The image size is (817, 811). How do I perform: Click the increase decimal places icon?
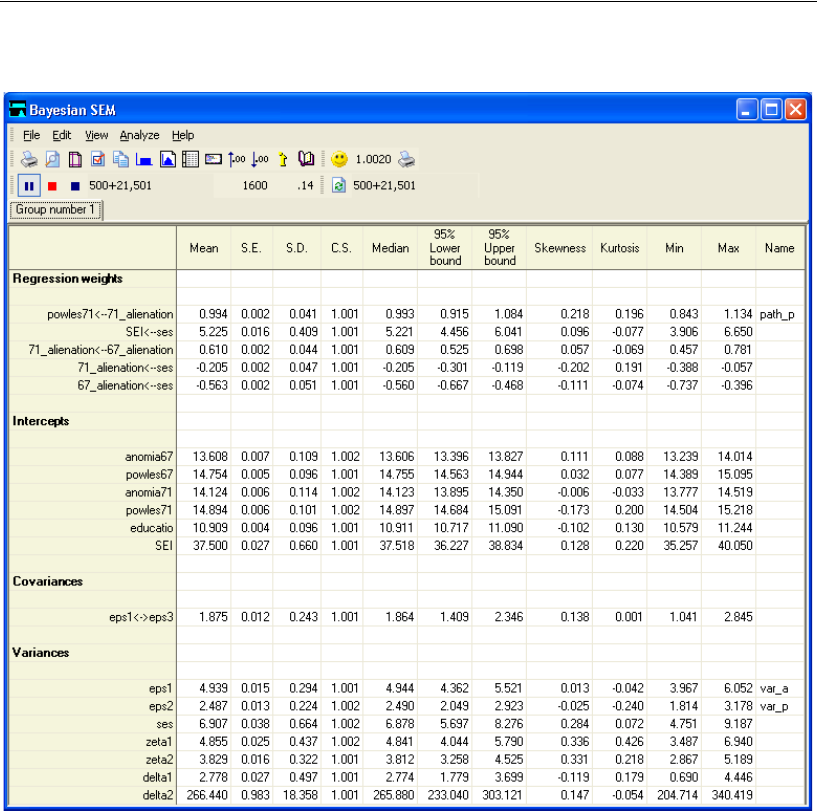click(x=237, y=160)
